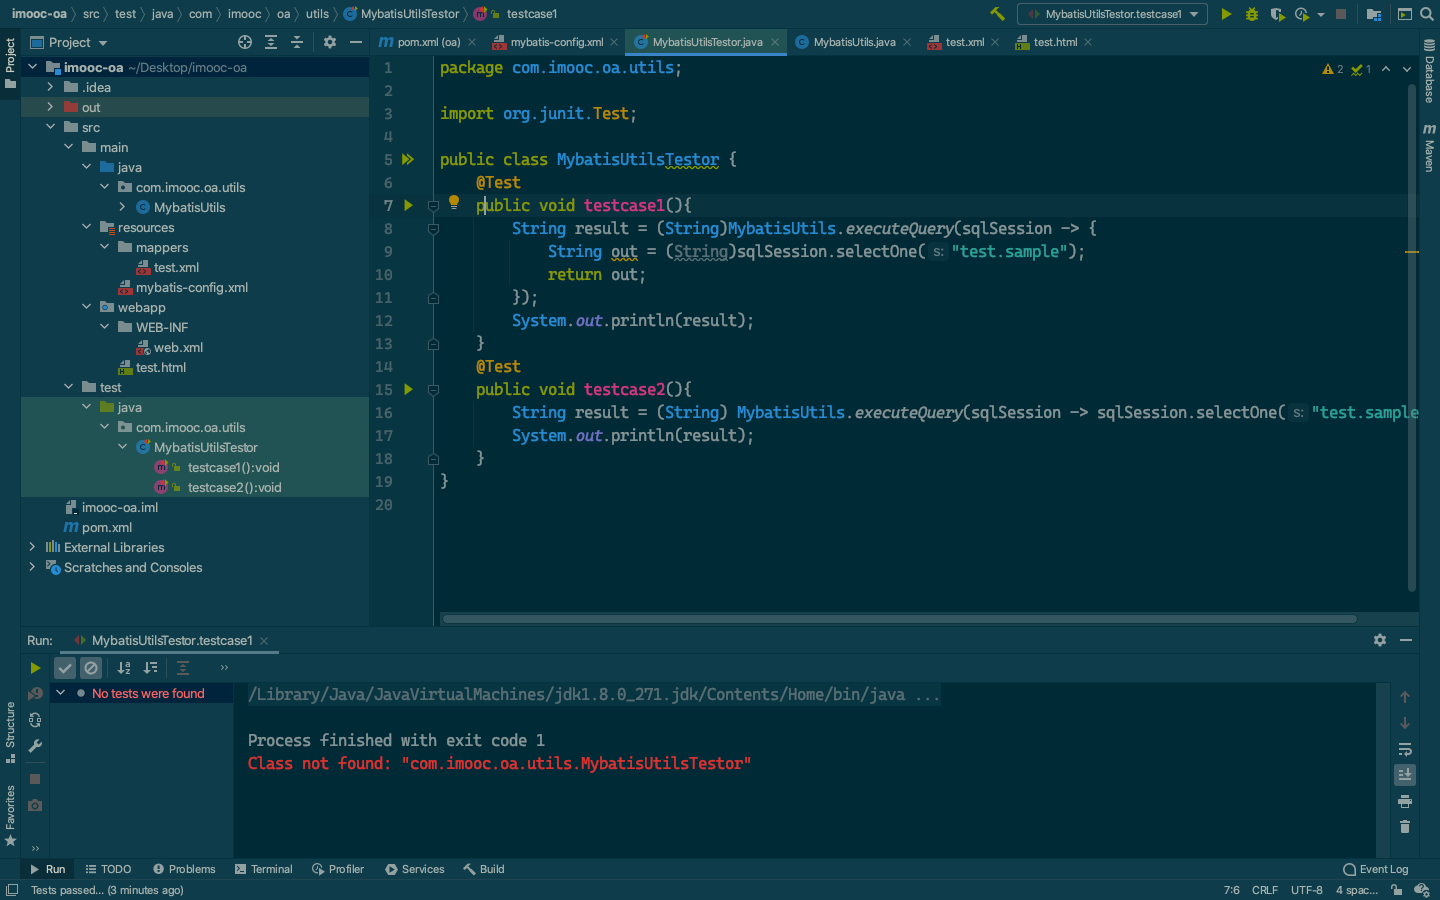Toggle the Maven side tool window
This screenshot has width=1440, height=900.
click(x=1429, y=148)
